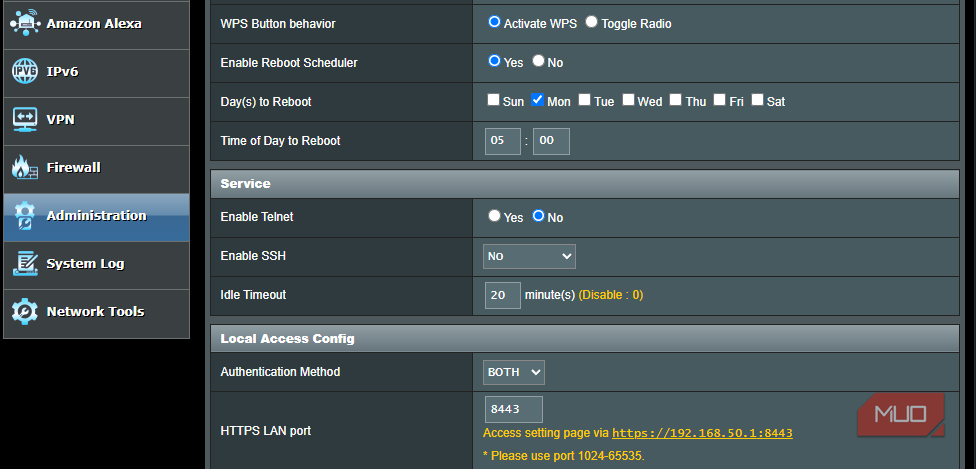The height and width of the screenshot is (469, 976).
Task: Open the https://192.168.50.1:8443 link
Action: [702, 433]
